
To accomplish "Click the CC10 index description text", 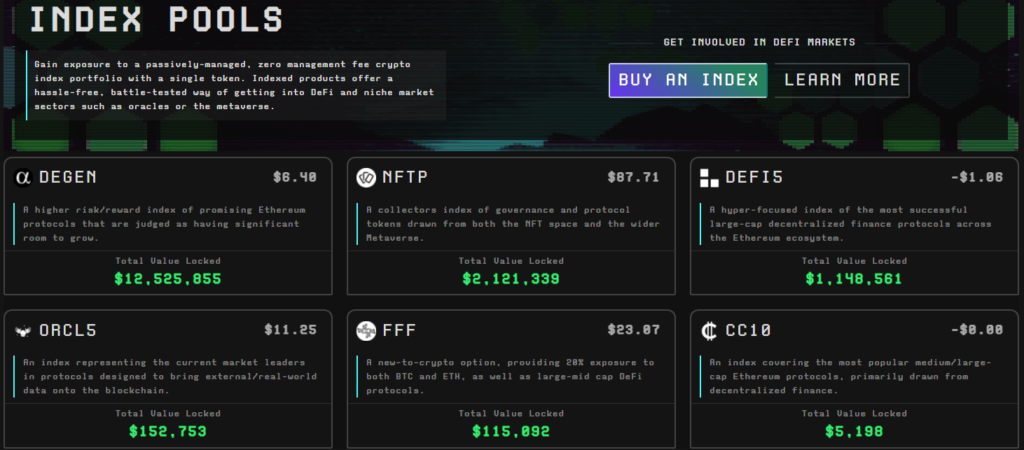I will [850, 376].
